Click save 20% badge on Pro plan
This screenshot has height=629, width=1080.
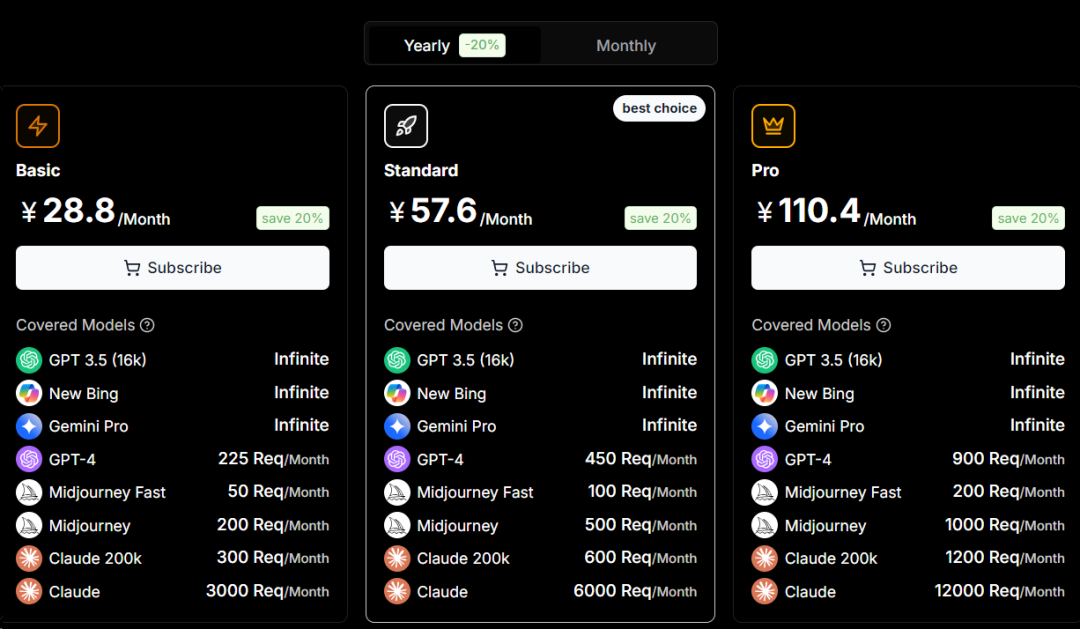[x=1028, y=218]
